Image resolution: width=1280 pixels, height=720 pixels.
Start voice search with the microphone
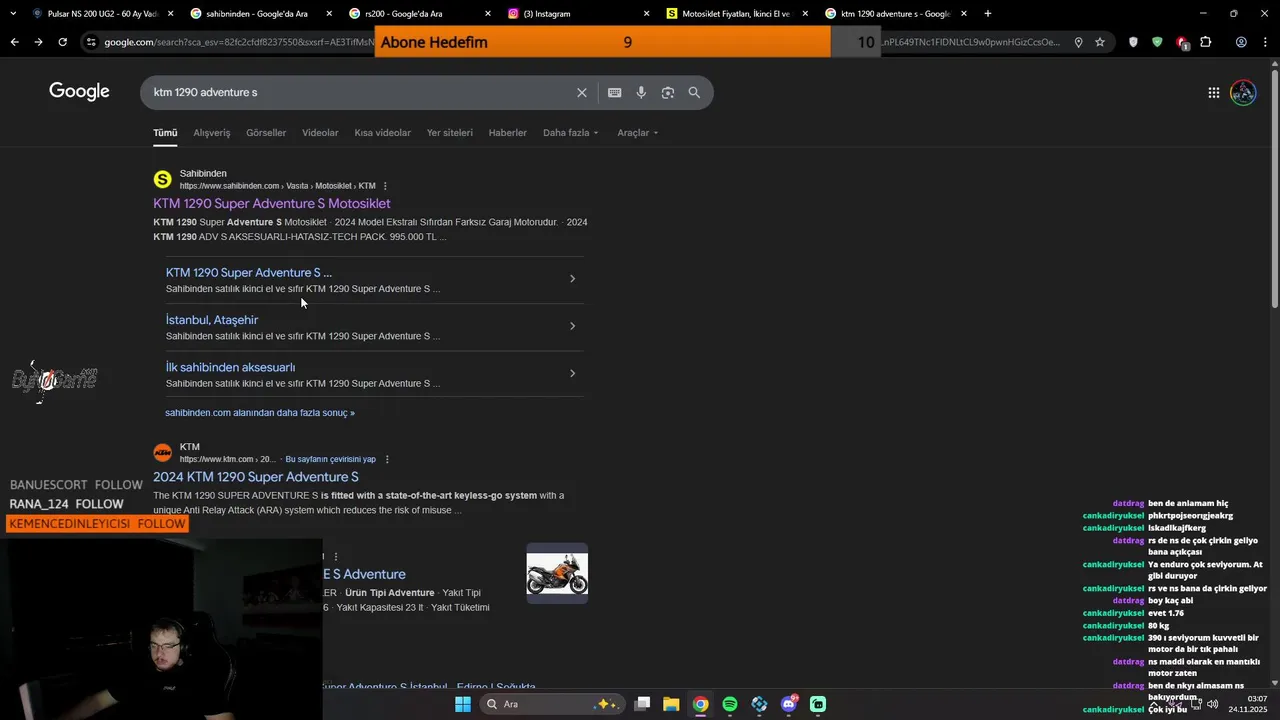tap(641, 92)
